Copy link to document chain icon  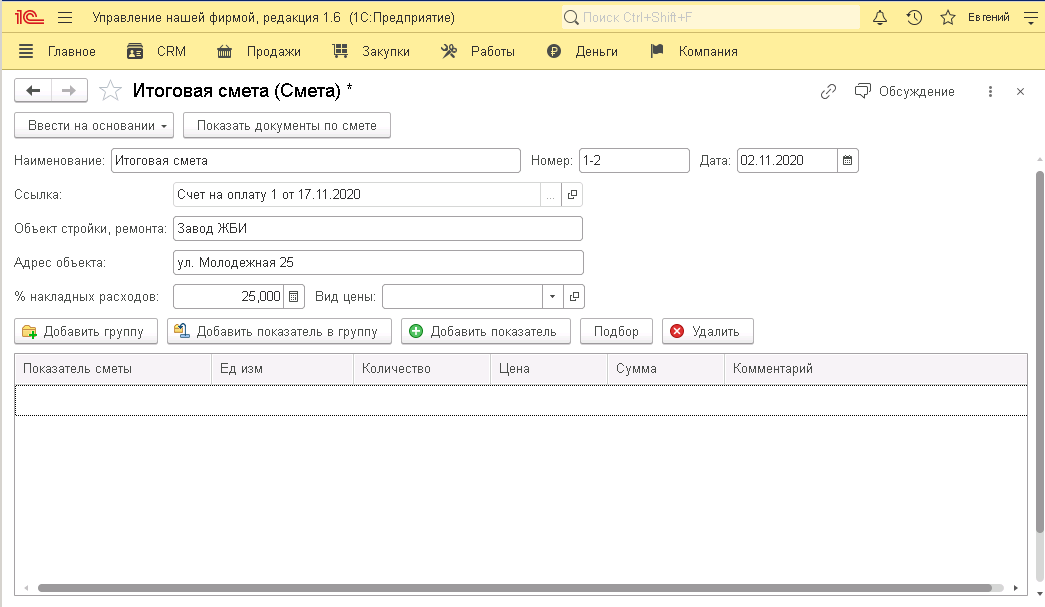click(x=828, y=91)
